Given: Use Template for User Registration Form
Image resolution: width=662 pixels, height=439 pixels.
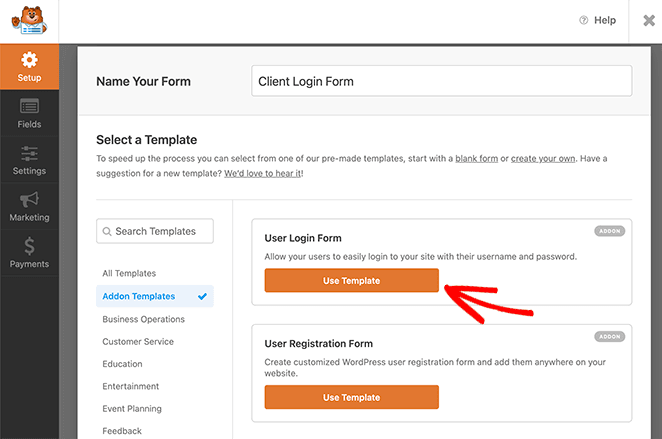Looking at the screenshot, I should click(x=351, y=397).
